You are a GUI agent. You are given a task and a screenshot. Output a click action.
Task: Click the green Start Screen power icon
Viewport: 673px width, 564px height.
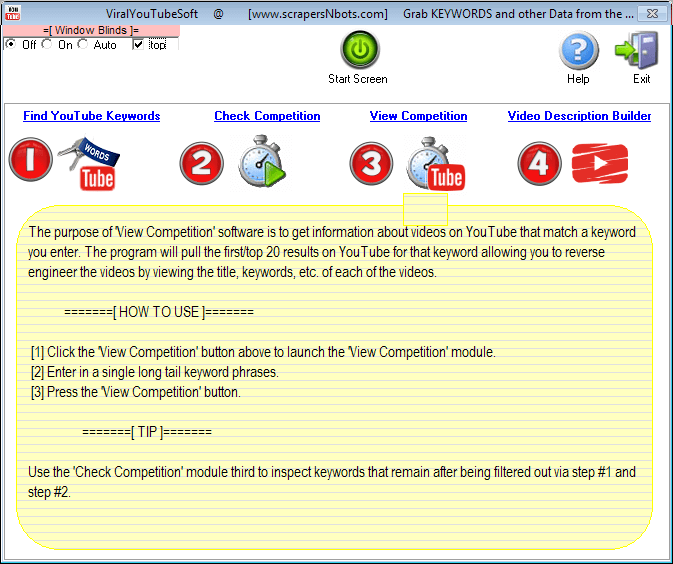pyautogui.click(x=360, y=50)
